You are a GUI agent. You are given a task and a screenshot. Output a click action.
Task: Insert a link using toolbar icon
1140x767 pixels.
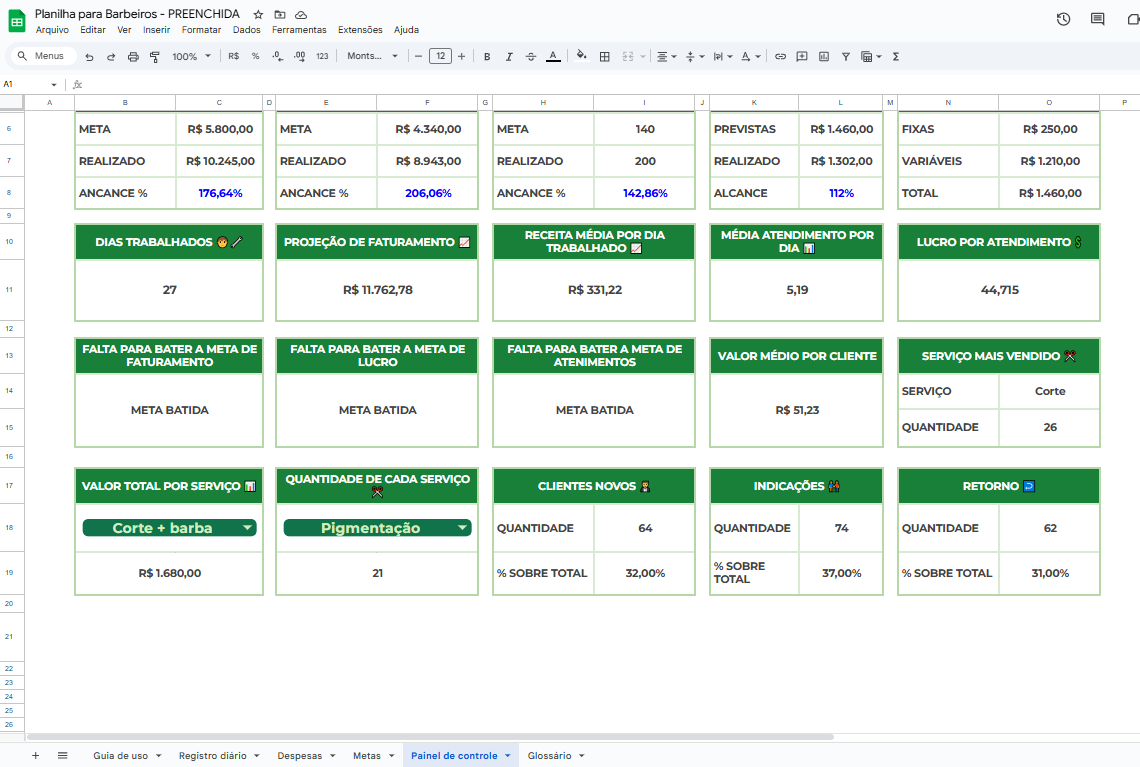(x=781, y=57)
